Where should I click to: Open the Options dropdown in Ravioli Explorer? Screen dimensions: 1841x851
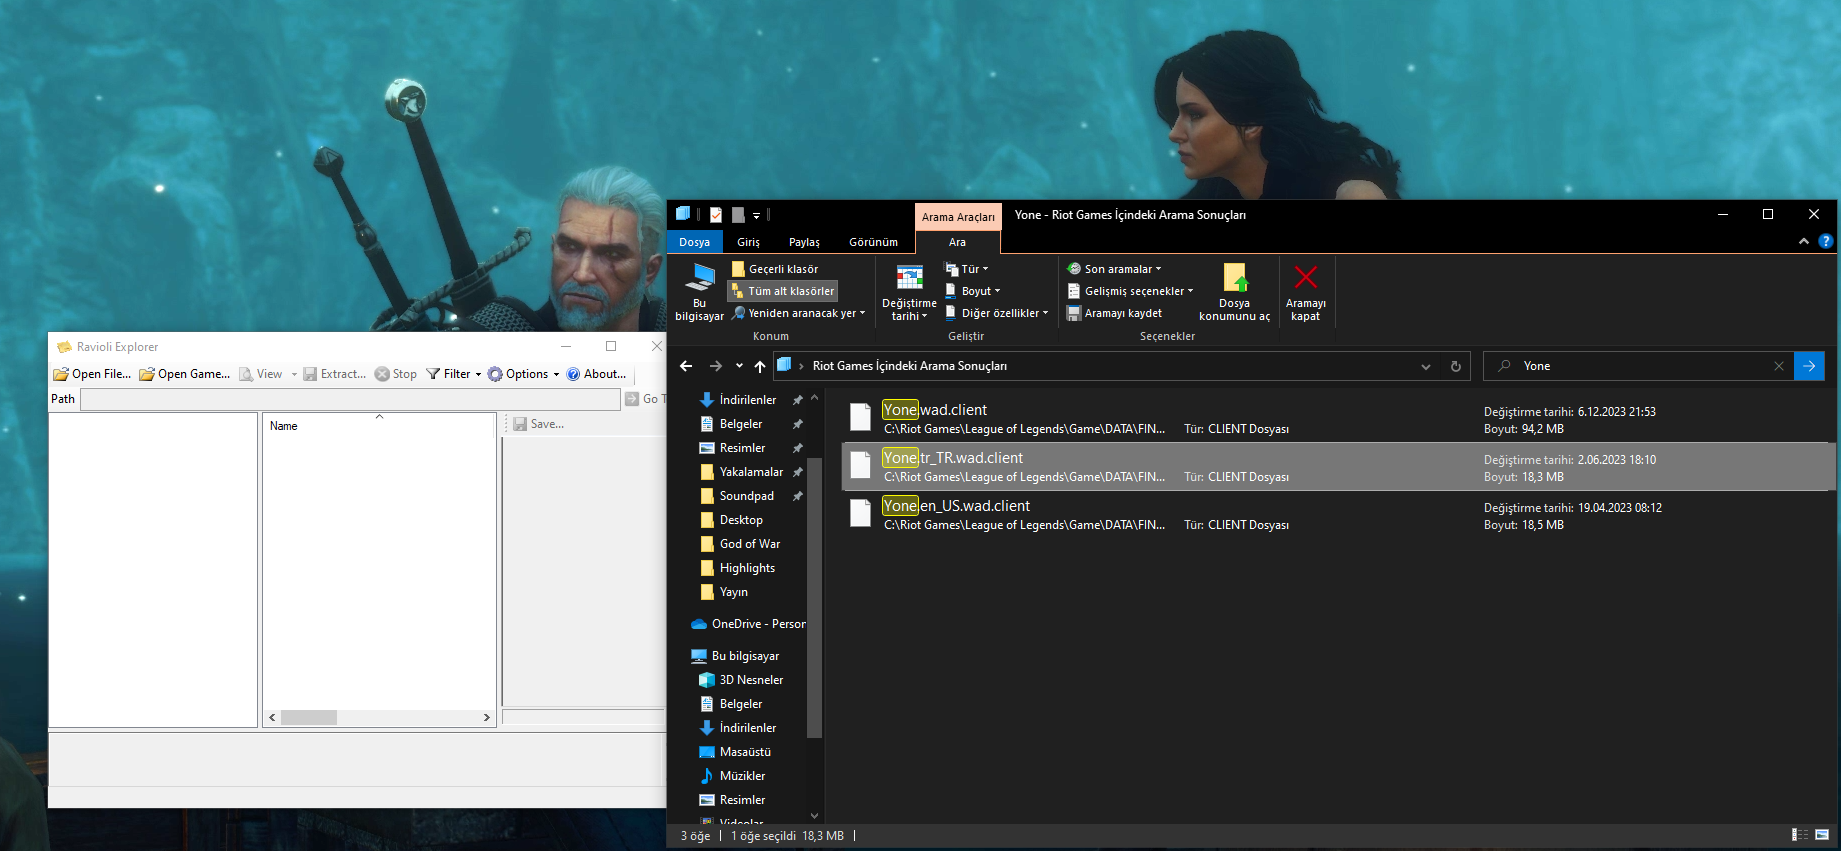[523, 374]
